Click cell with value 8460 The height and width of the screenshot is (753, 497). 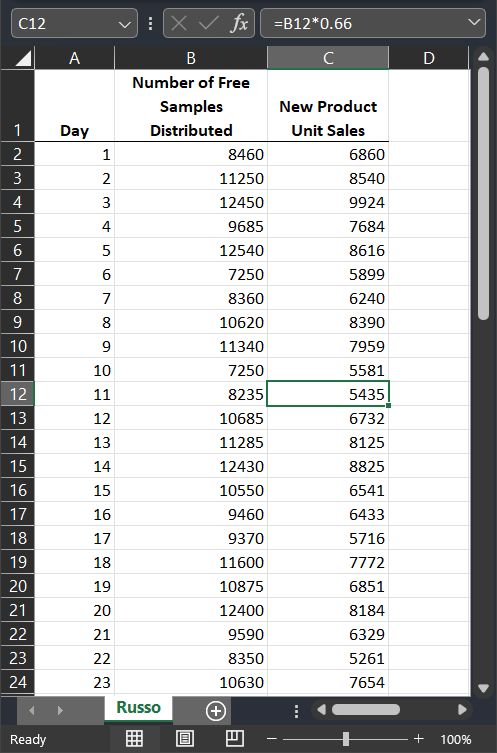tap(191, 154)
